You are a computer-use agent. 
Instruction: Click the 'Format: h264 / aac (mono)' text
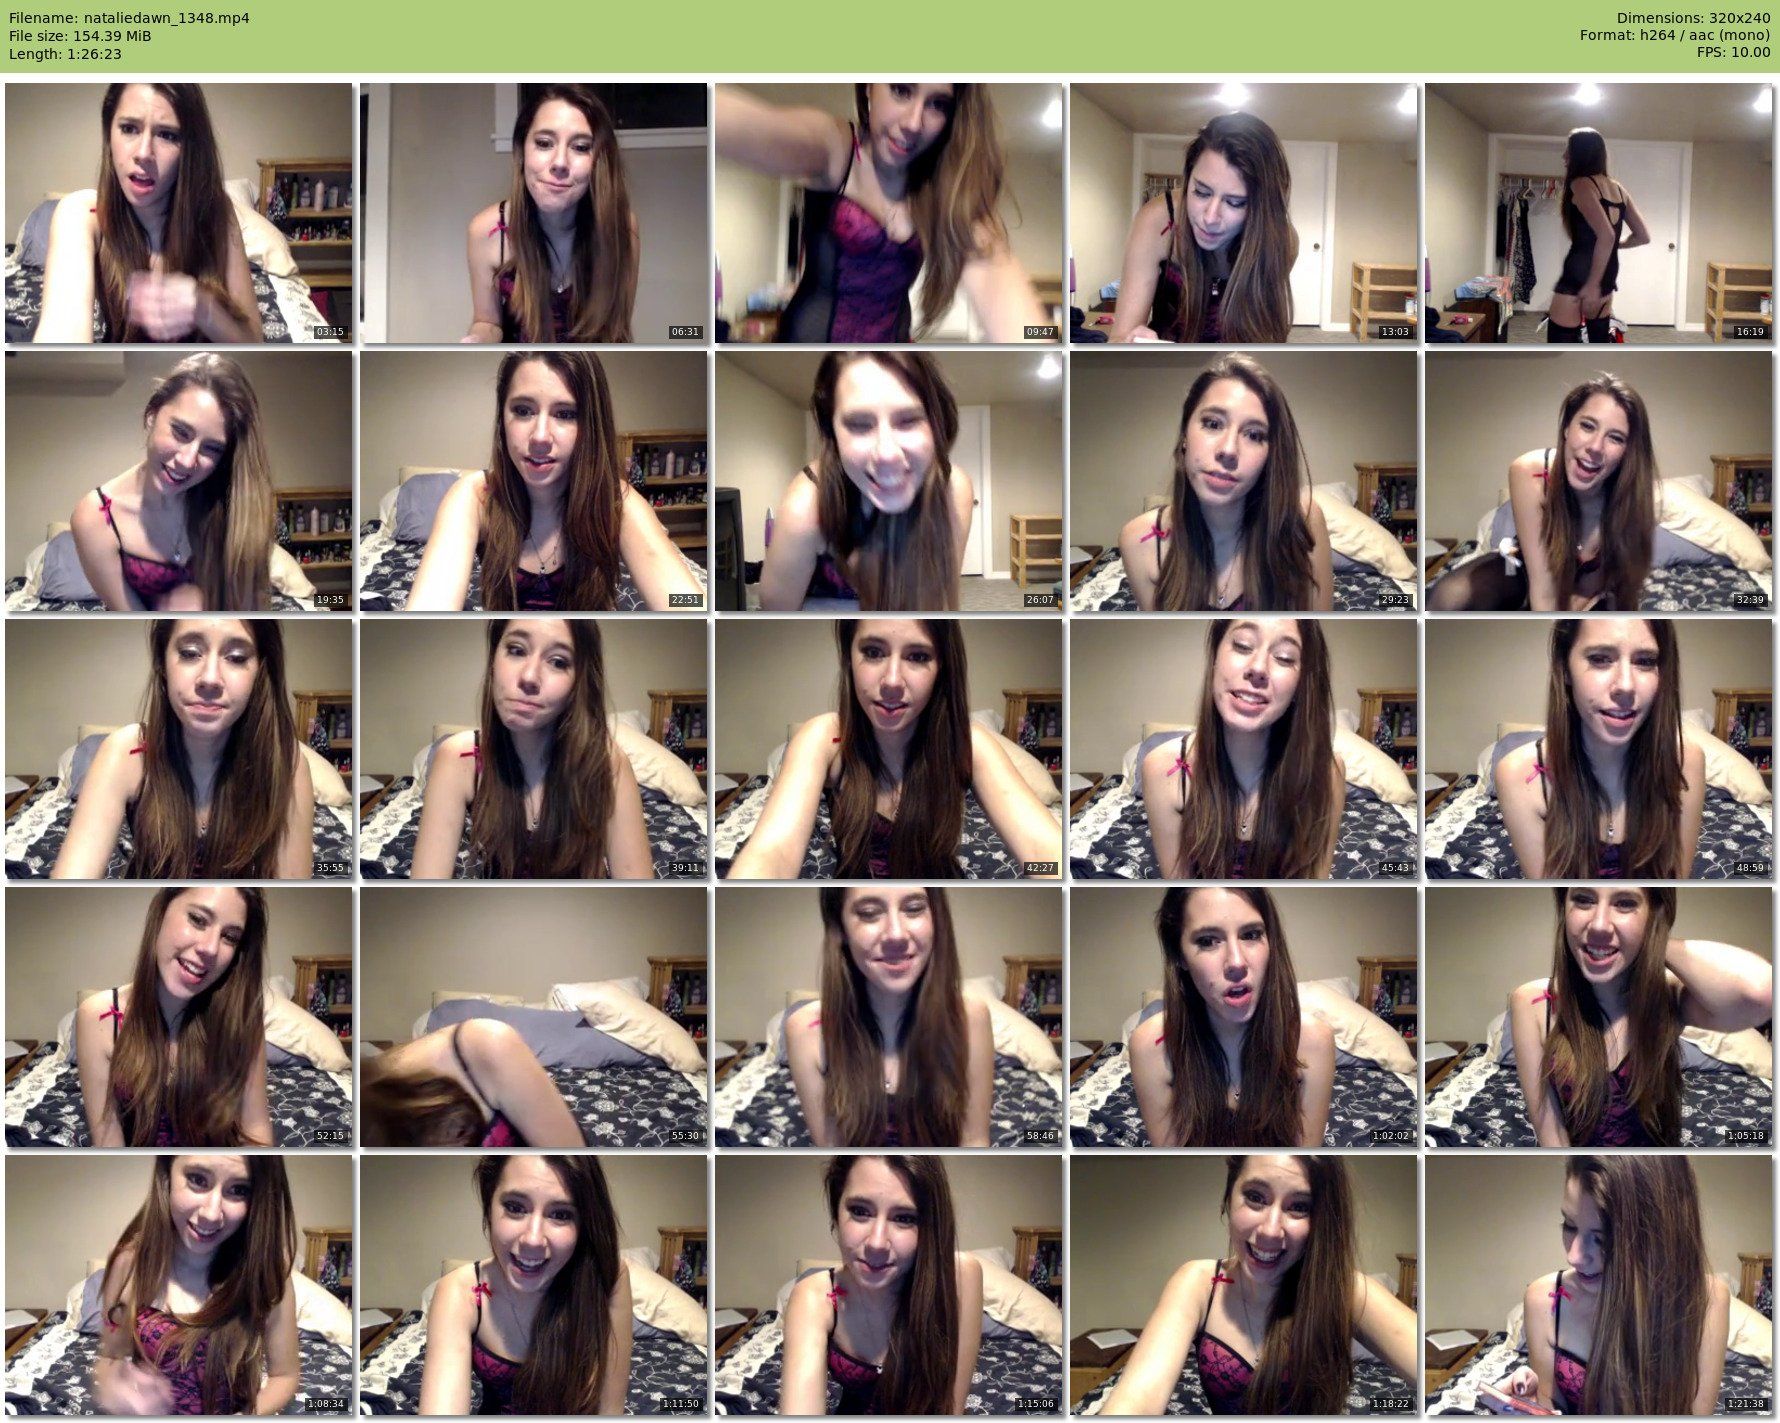tap(1675, 35)
